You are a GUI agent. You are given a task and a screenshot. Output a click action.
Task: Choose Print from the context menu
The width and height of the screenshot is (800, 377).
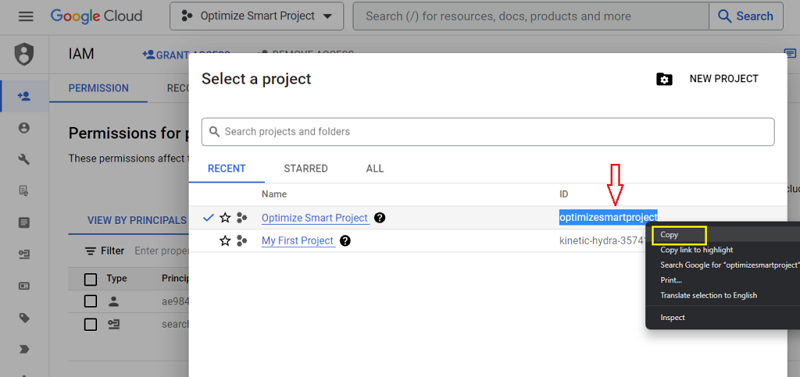[671, 280]
